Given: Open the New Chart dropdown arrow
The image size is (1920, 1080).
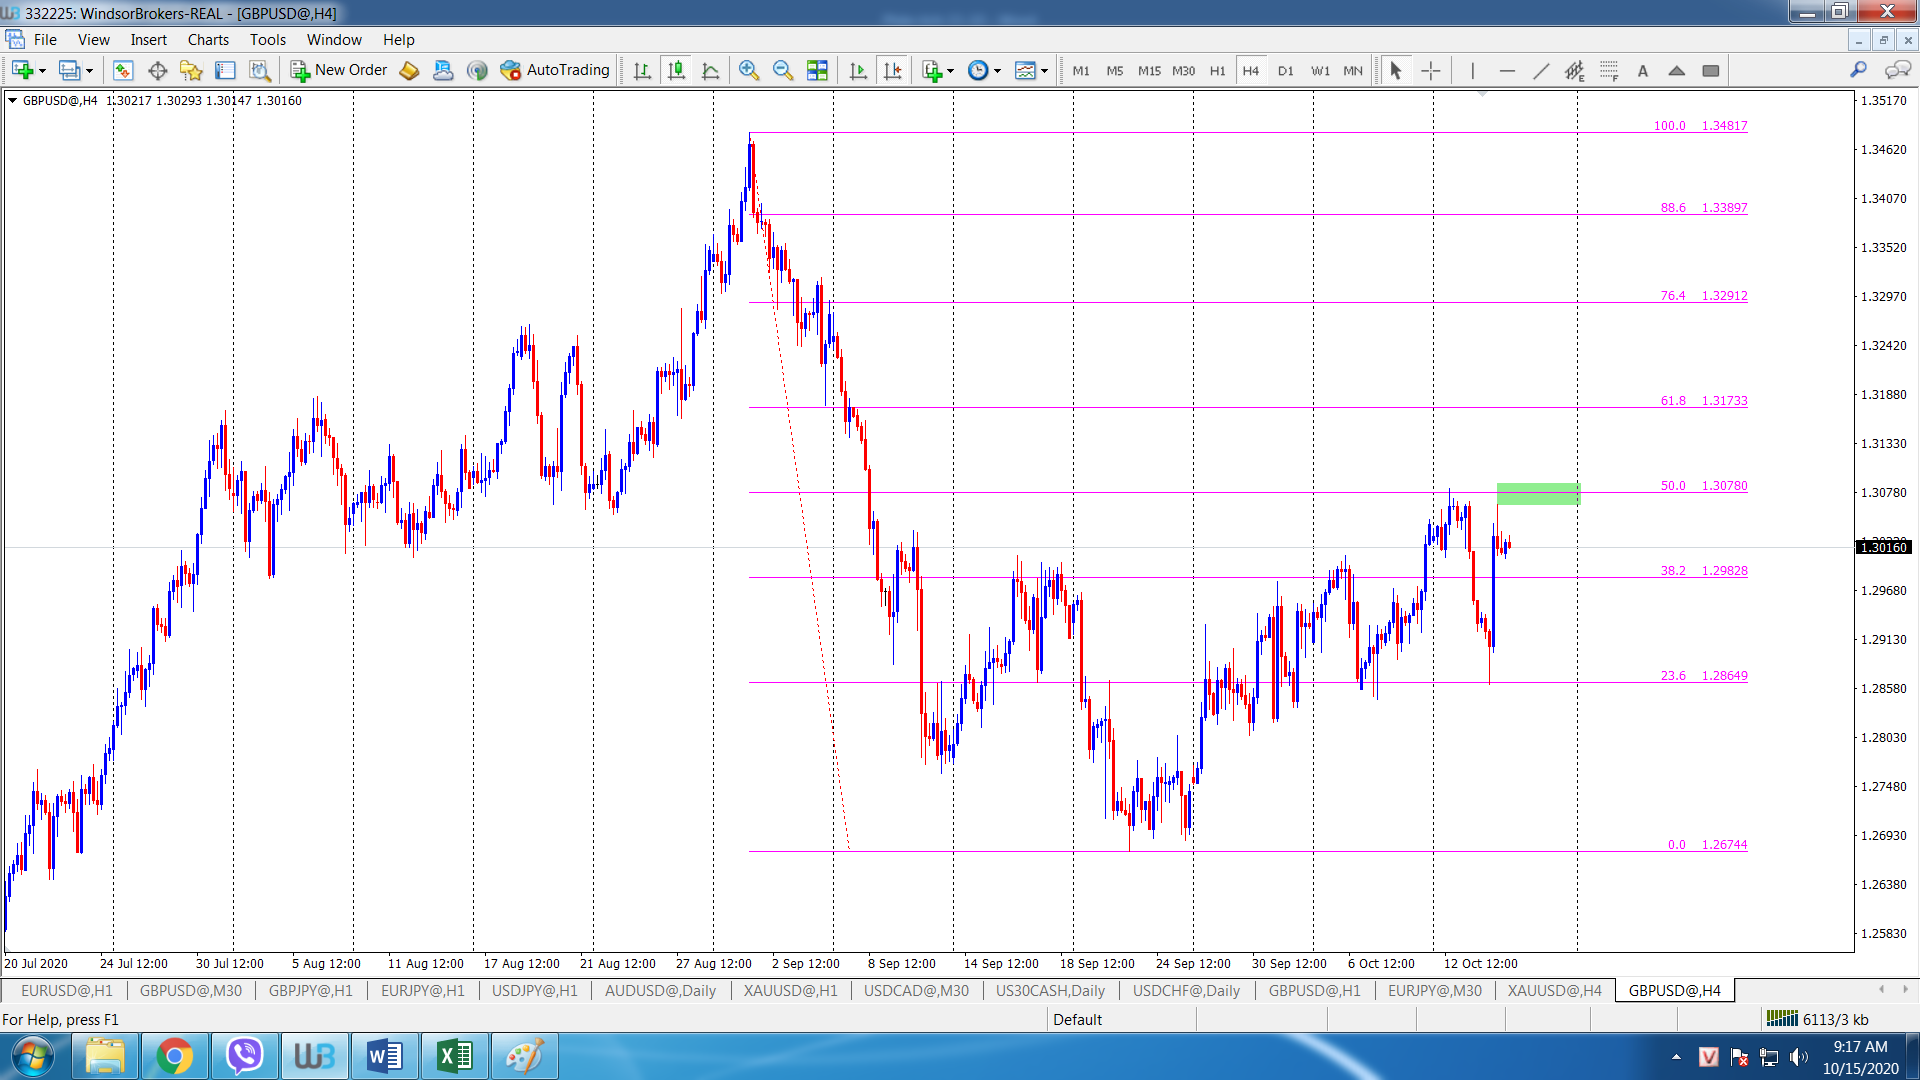Looking at the screenshot, I should 42,71.
